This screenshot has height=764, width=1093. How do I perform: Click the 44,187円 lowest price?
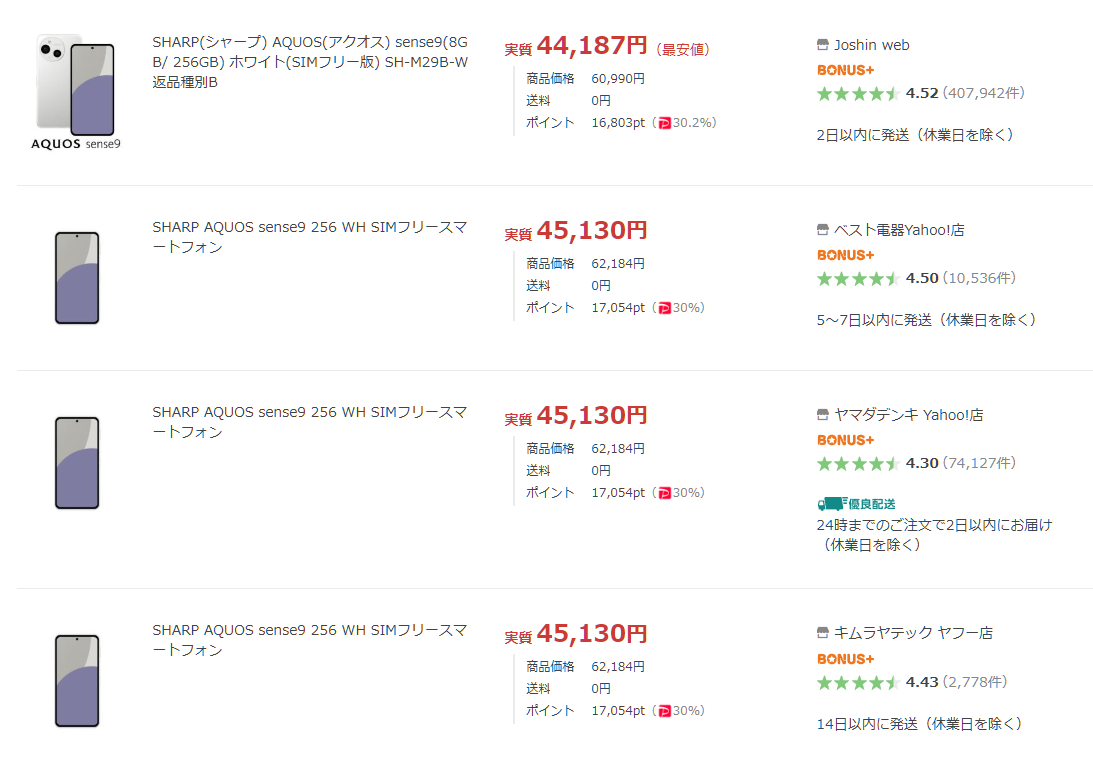[592, 46]
